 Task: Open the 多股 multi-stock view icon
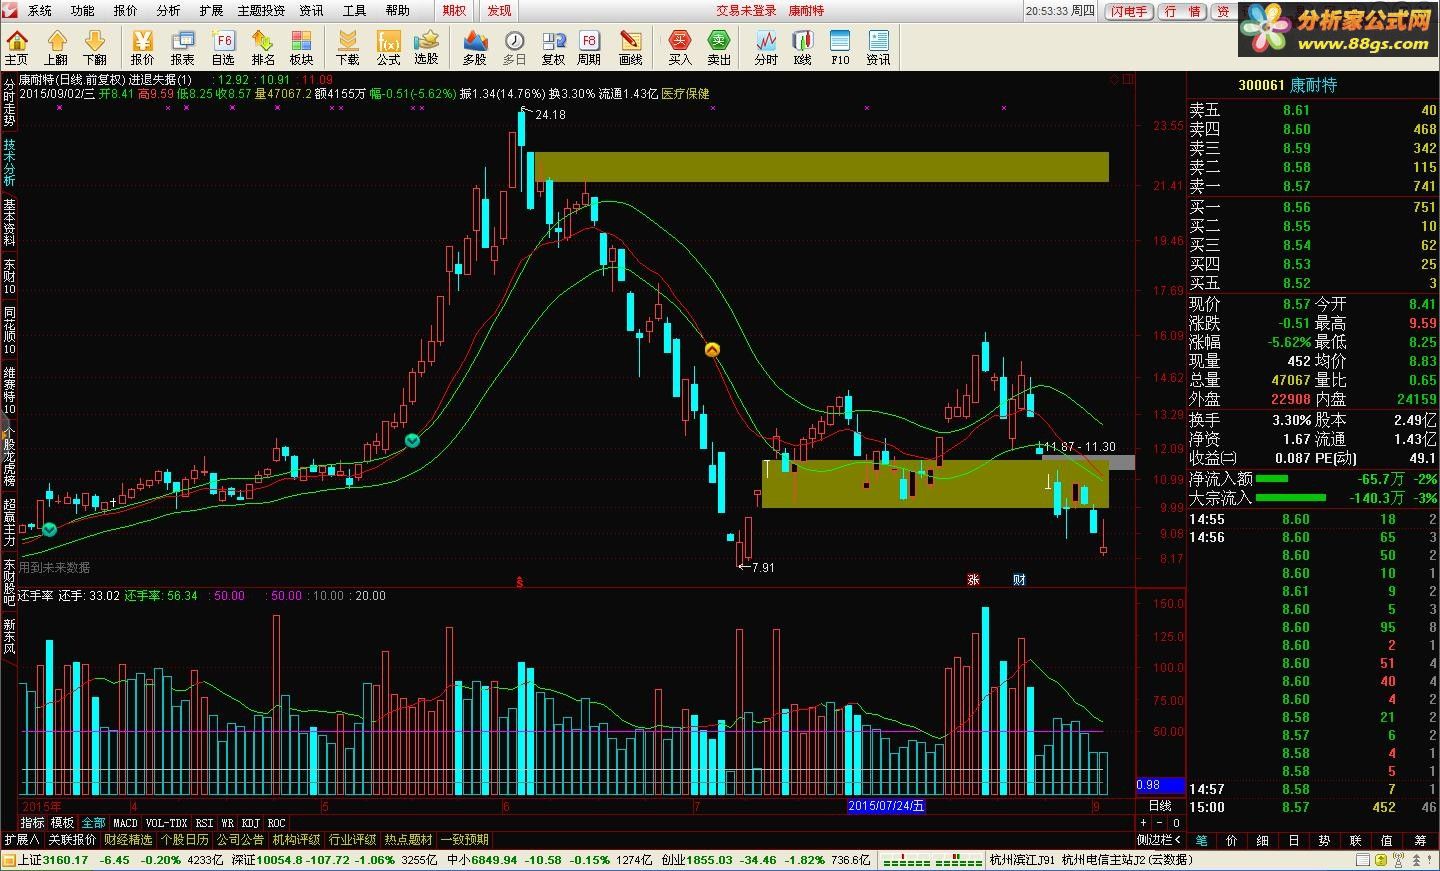coord(475,47)
